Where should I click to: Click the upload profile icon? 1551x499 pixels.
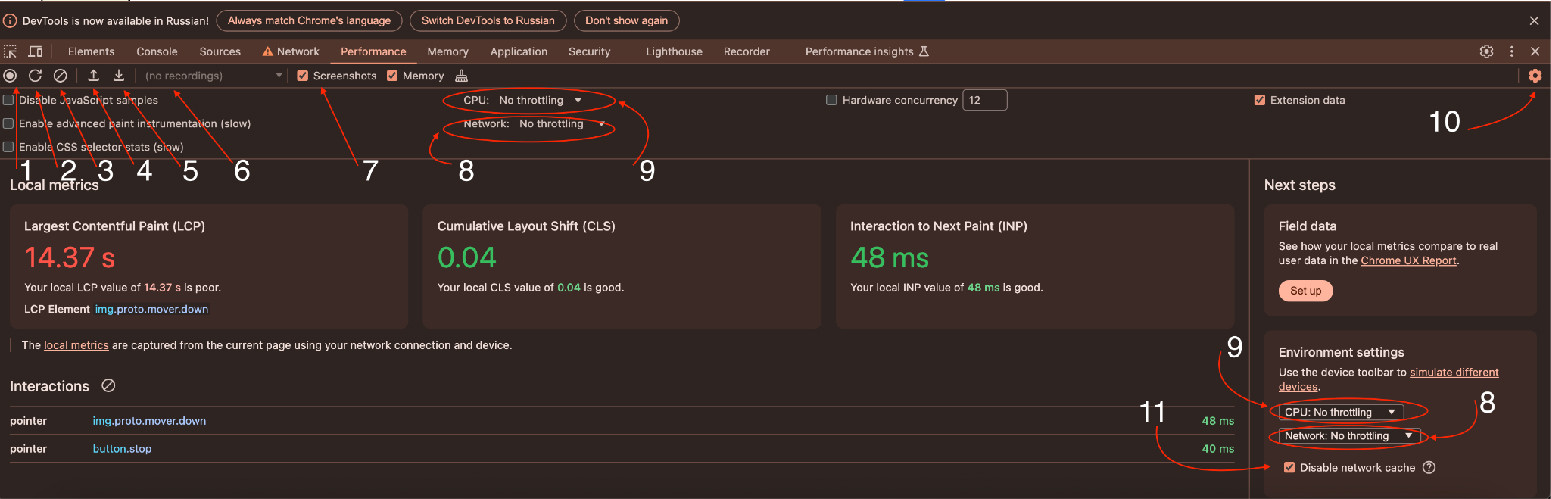(93, 76)
